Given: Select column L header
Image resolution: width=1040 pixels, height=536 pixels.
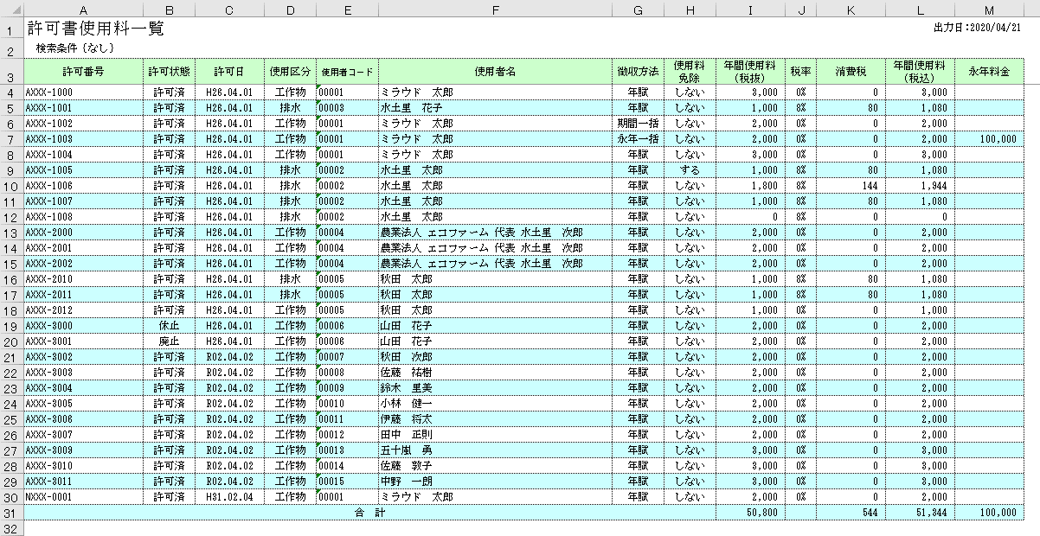Looking at the screenshot, I should coord(920,9).
